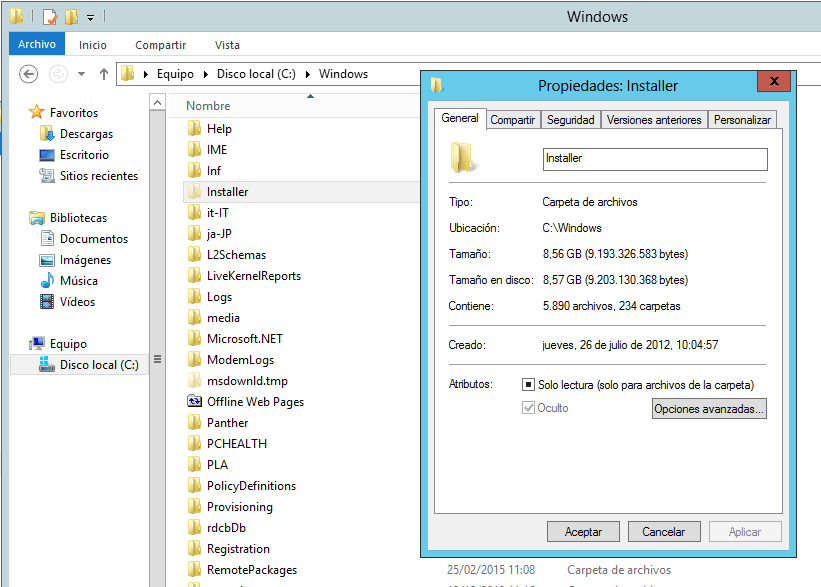Viewport: 821px width, 587px height.
Task: Click the scroll up arrow of navigation pane
Action: pos(158,102)
